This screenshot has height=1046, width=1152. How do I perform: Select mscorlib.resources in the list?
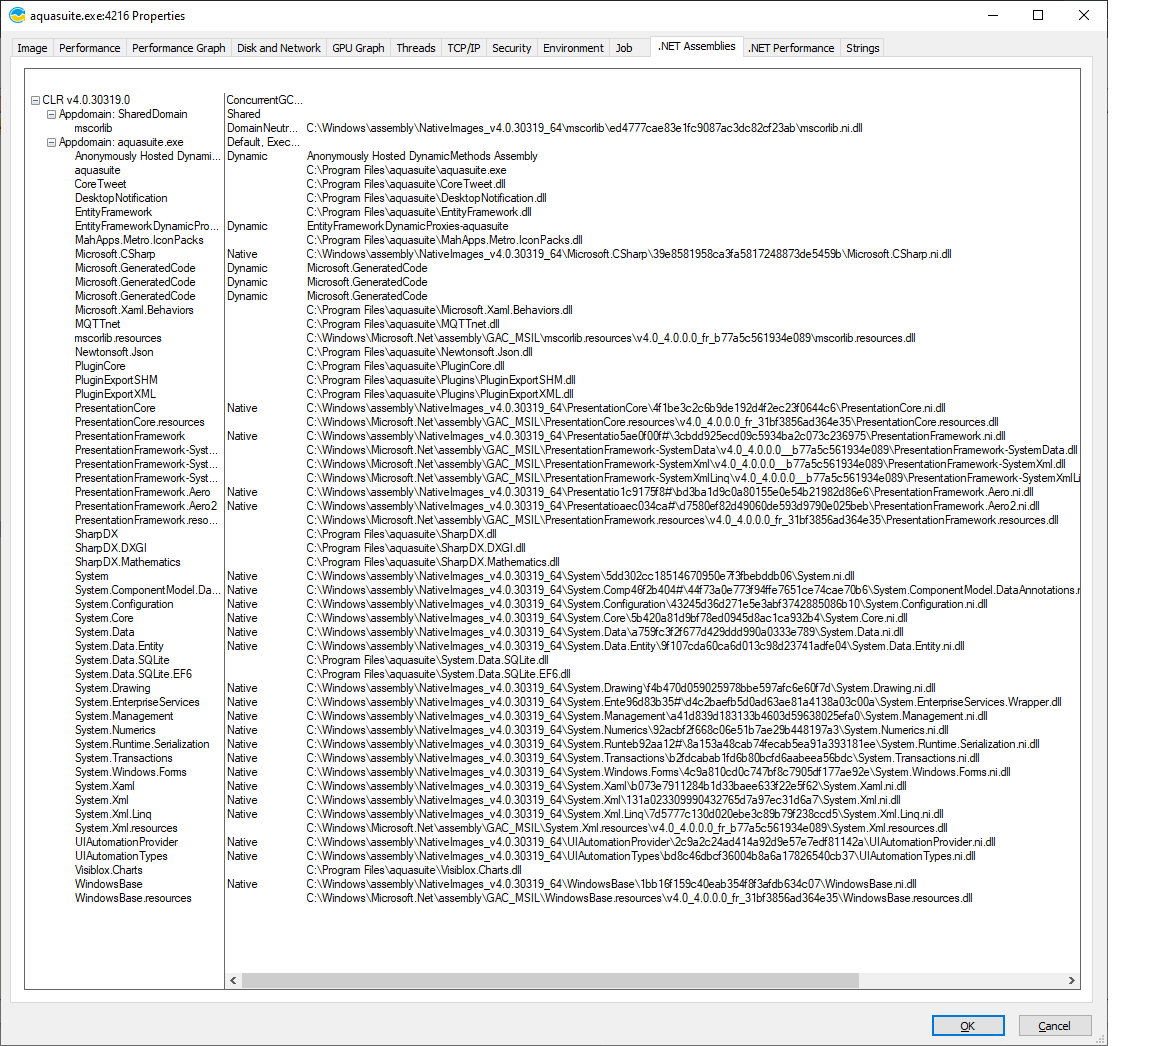pos(118,339)
